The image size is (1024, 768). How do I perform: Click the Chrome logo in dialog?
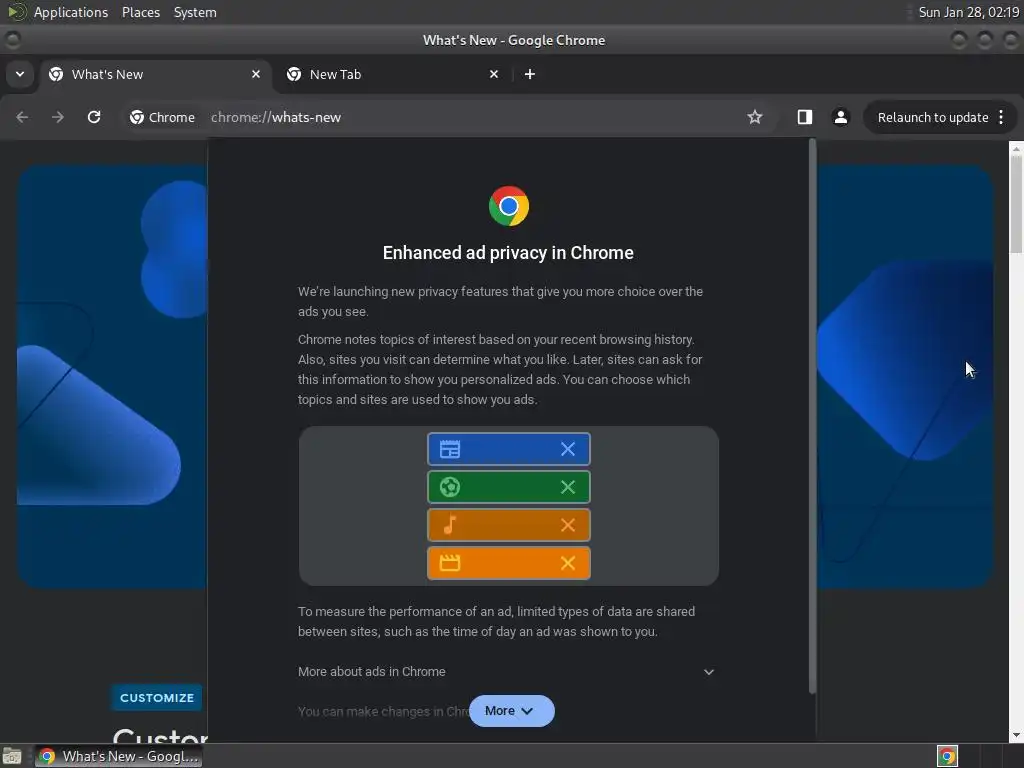(509, 206)
